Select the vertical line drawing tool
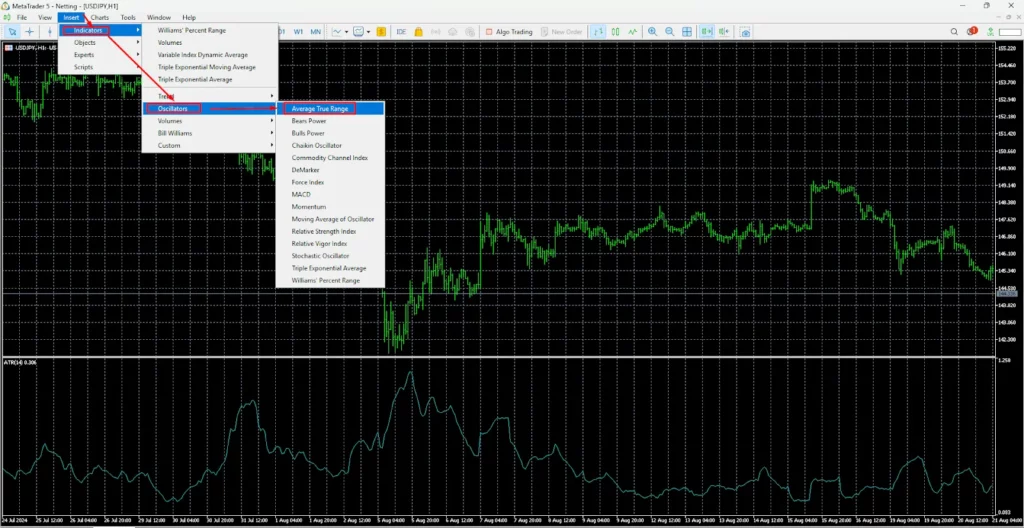Screen dimensions: 1024x528 [x=50, y=31]
